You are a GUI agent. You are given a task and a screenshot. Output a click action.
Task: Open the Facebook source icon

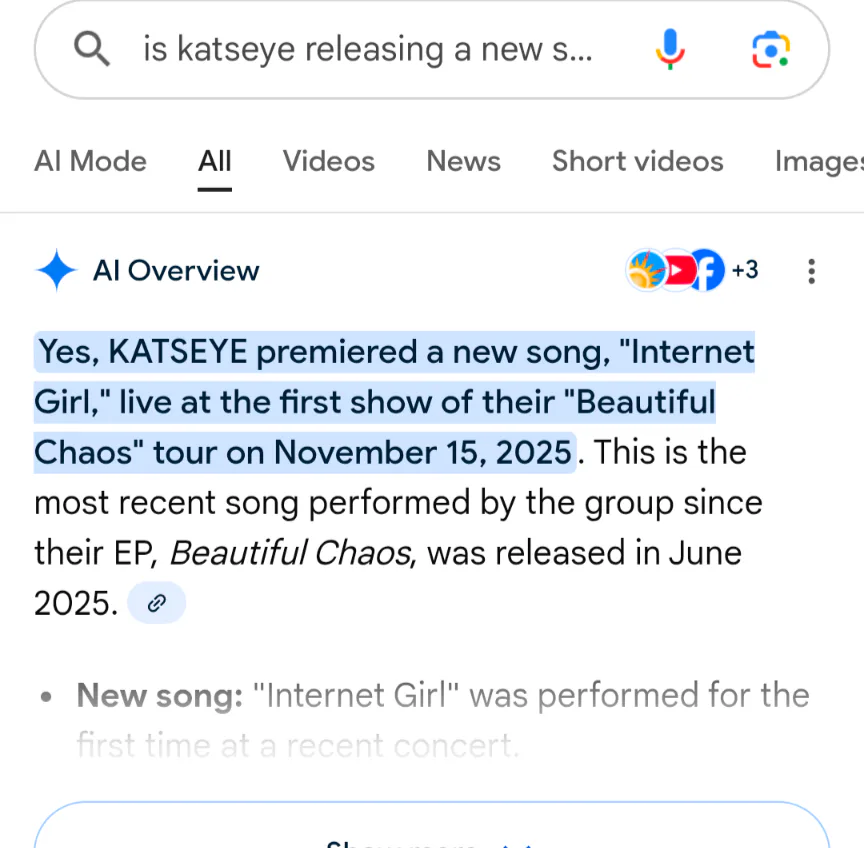coord(708,271)
